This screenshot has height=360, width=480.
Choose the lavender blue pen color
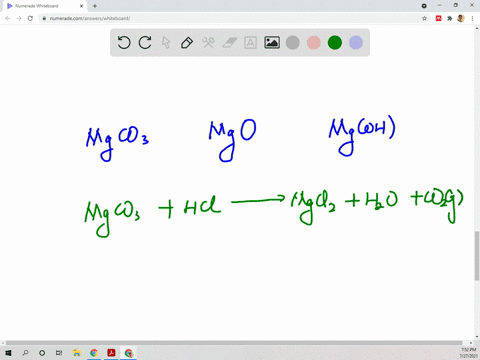coord(356,43)
